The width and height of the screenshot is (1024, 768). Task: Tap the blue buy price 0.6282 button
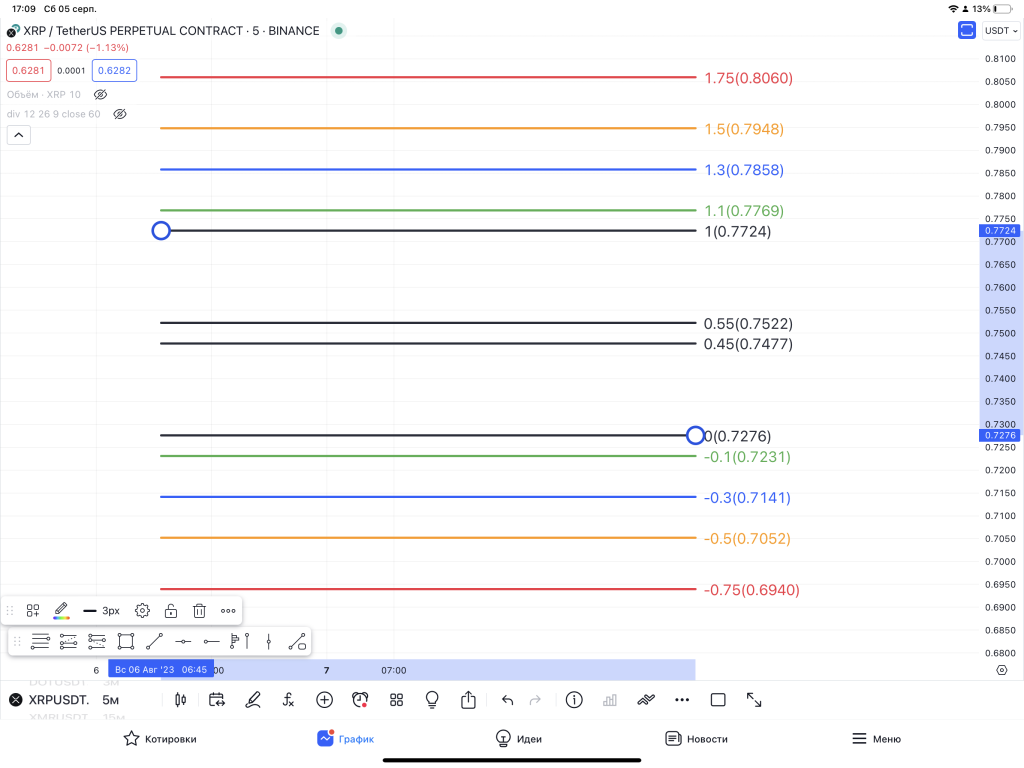click(114, 71)
